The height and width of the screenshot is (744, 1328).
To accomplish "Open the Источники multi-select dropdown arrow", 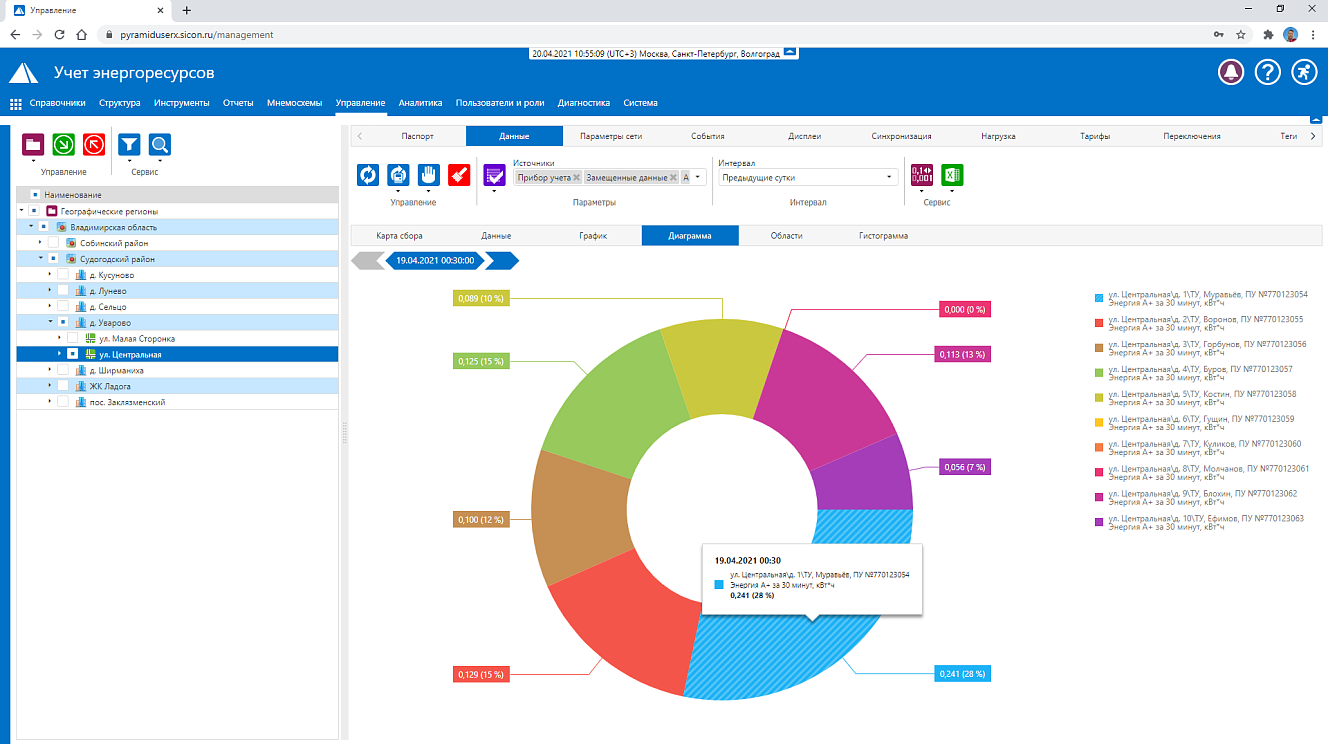I will click(x=699, y=177).
